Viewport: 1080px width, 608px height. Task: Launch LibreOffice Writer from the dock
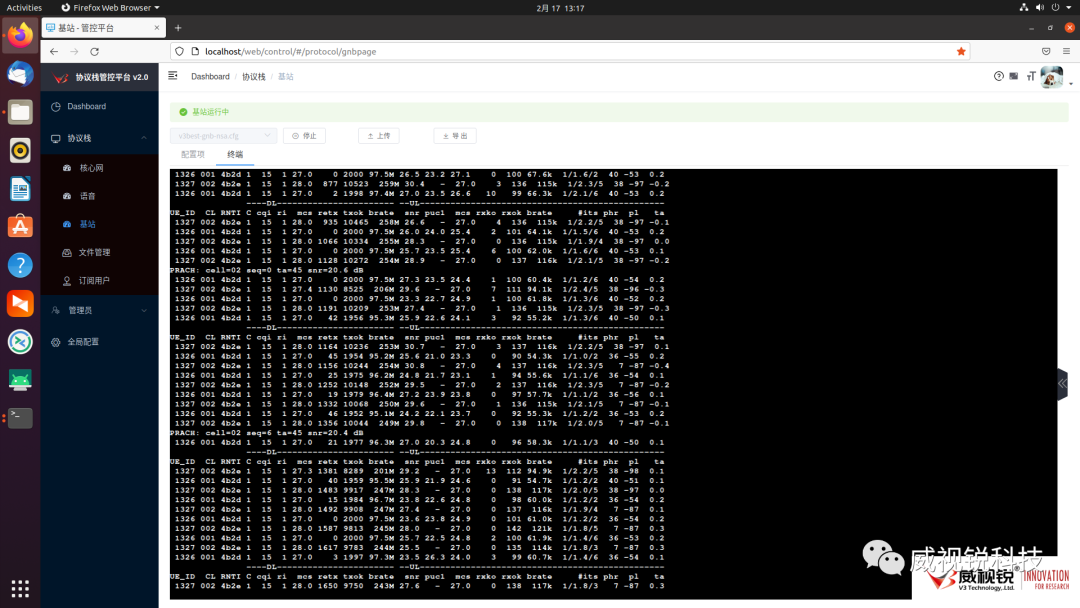coord(20,189)
